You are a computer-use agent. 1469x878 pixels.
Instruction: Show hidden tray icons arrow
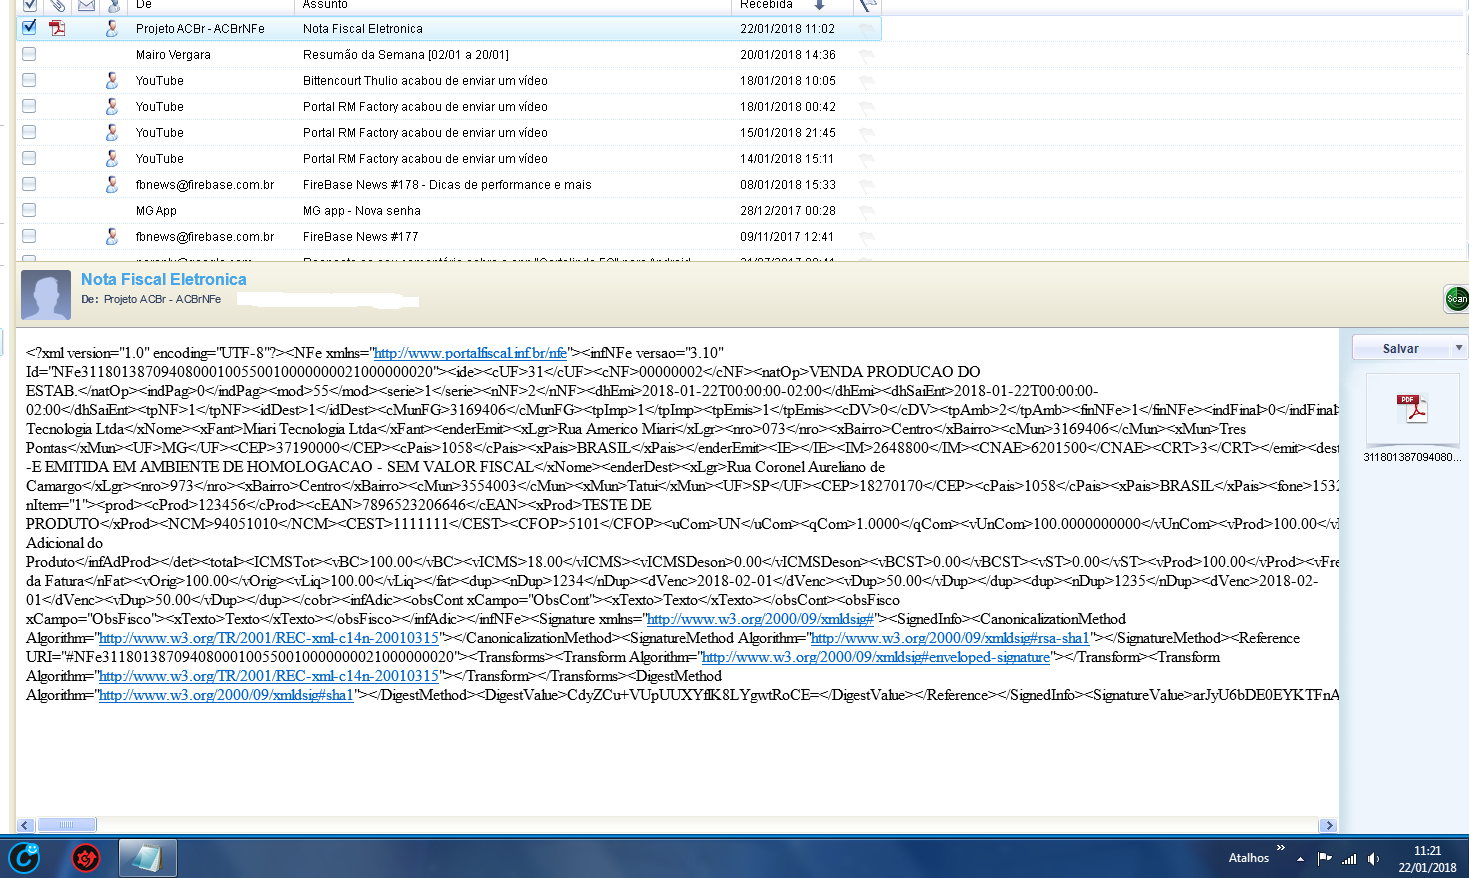pyautogui.click(x=1300, y=858)
